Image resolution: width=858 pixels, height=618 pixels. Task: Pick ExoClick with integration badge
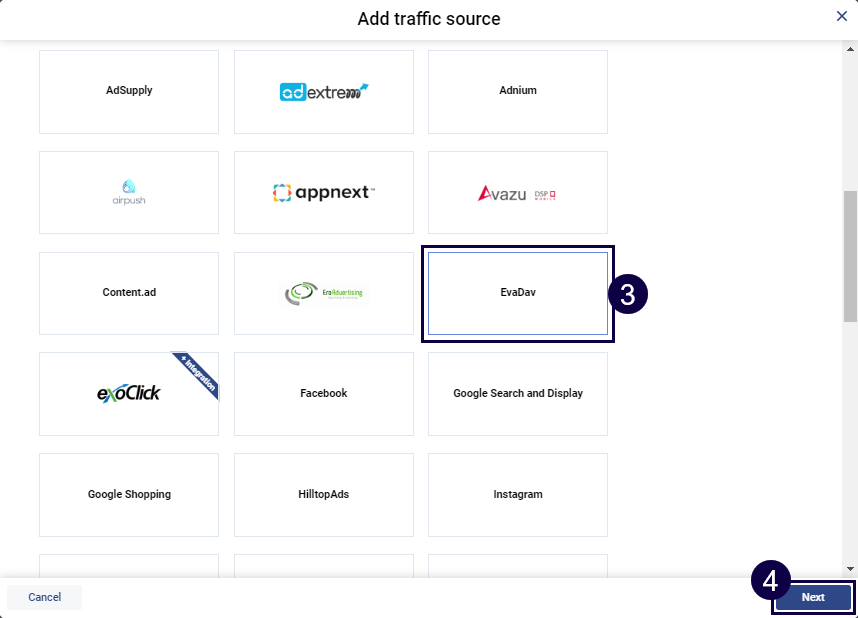(128, 394)
